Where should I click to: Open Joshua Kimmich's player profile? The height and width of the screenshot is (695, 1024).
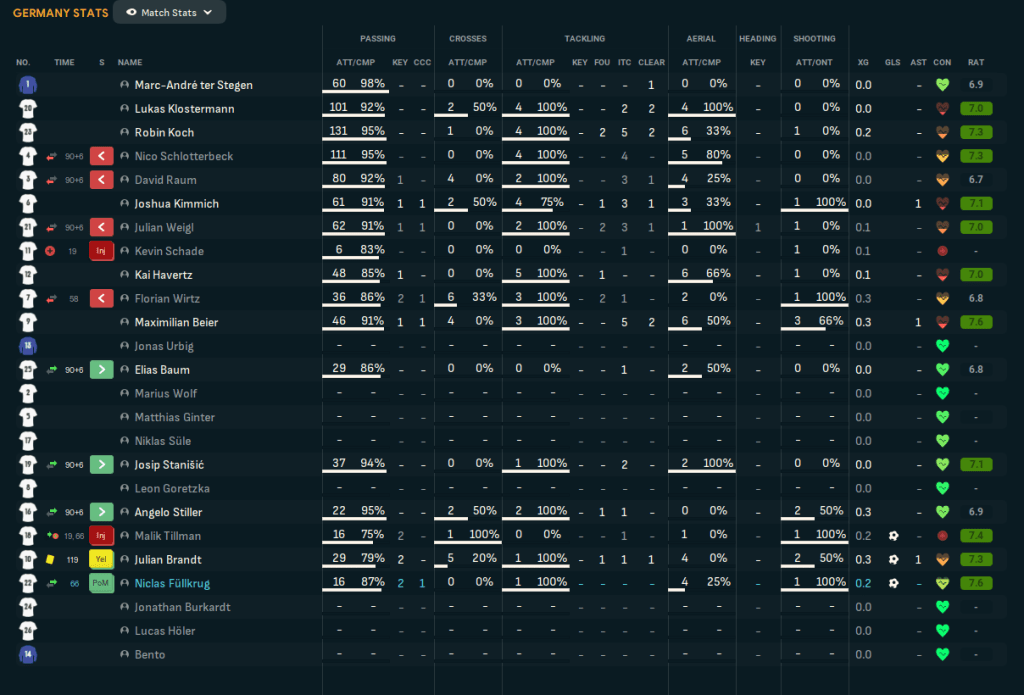[176, 204]
